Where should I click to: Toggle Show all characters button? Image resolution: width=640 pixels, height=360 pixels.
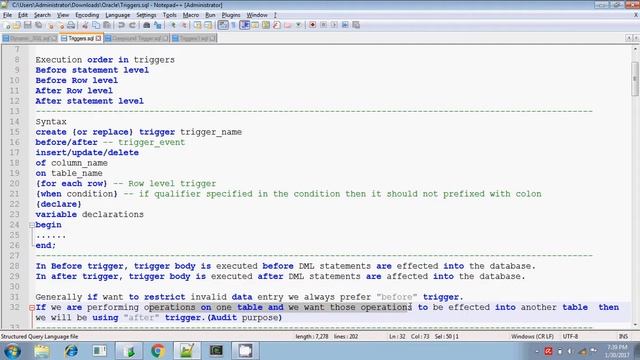[234, 25]
